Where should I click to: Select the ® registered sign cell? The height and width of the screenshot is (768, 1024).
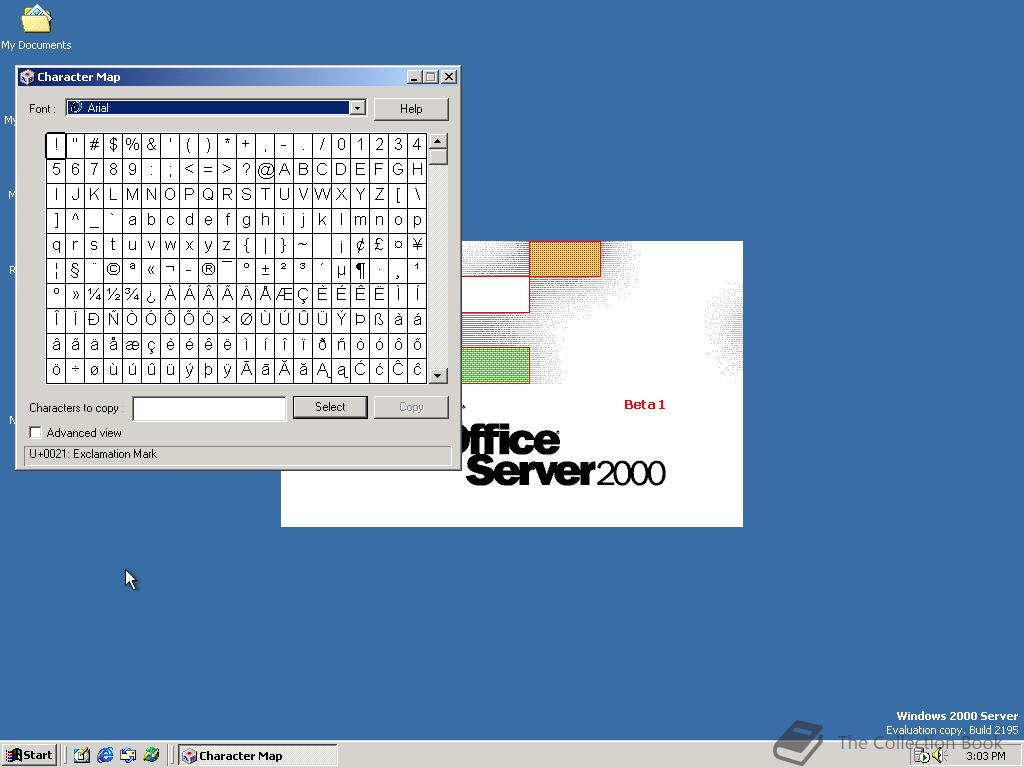(x=208, y=270)
